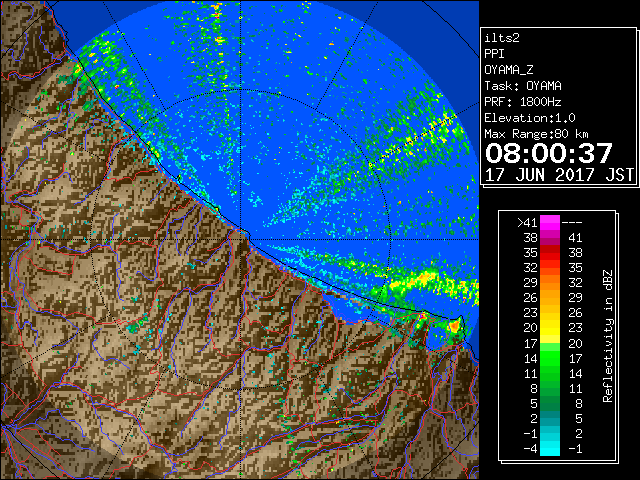Click the Task: OYAMA text

point(523,86)
